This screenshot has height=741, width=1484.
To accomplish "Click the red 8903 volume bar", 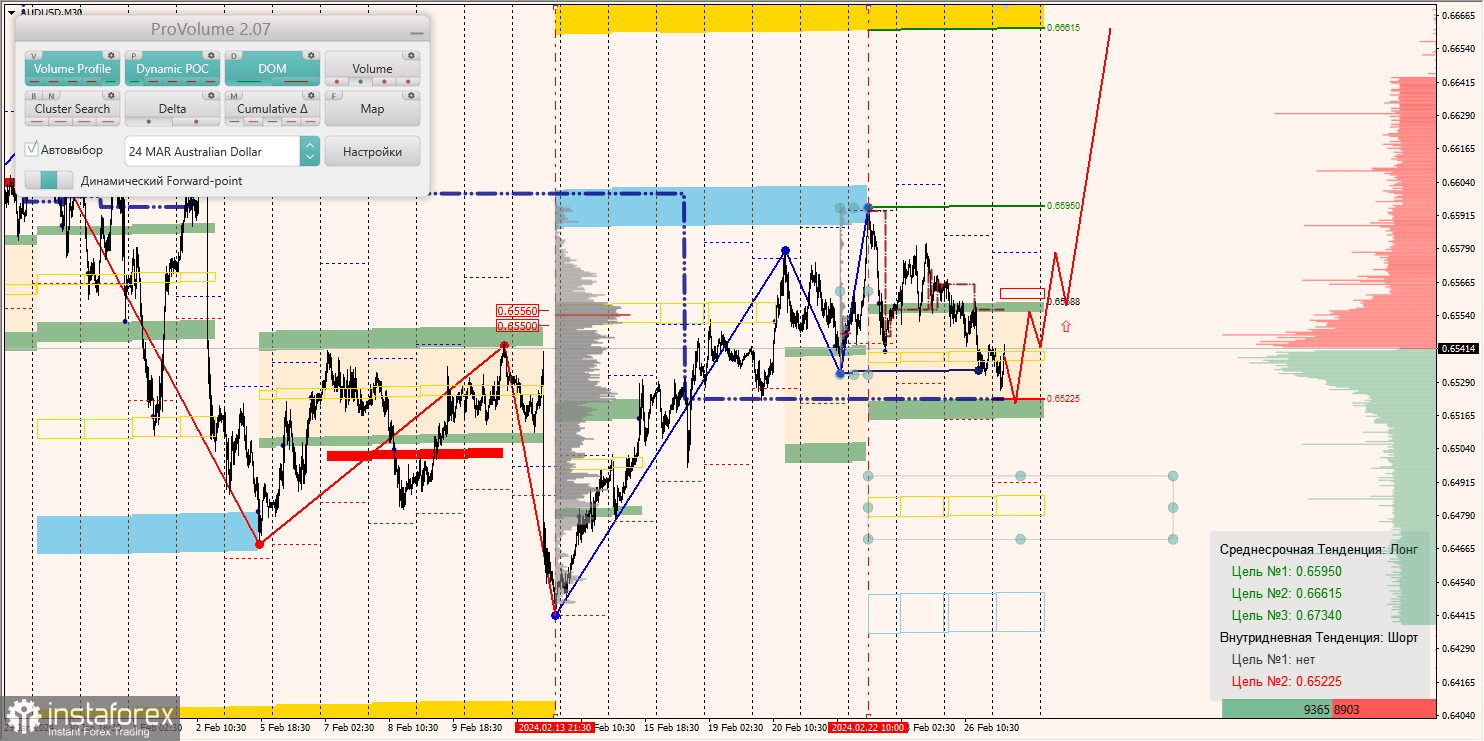I will (x=1384, y=709).
